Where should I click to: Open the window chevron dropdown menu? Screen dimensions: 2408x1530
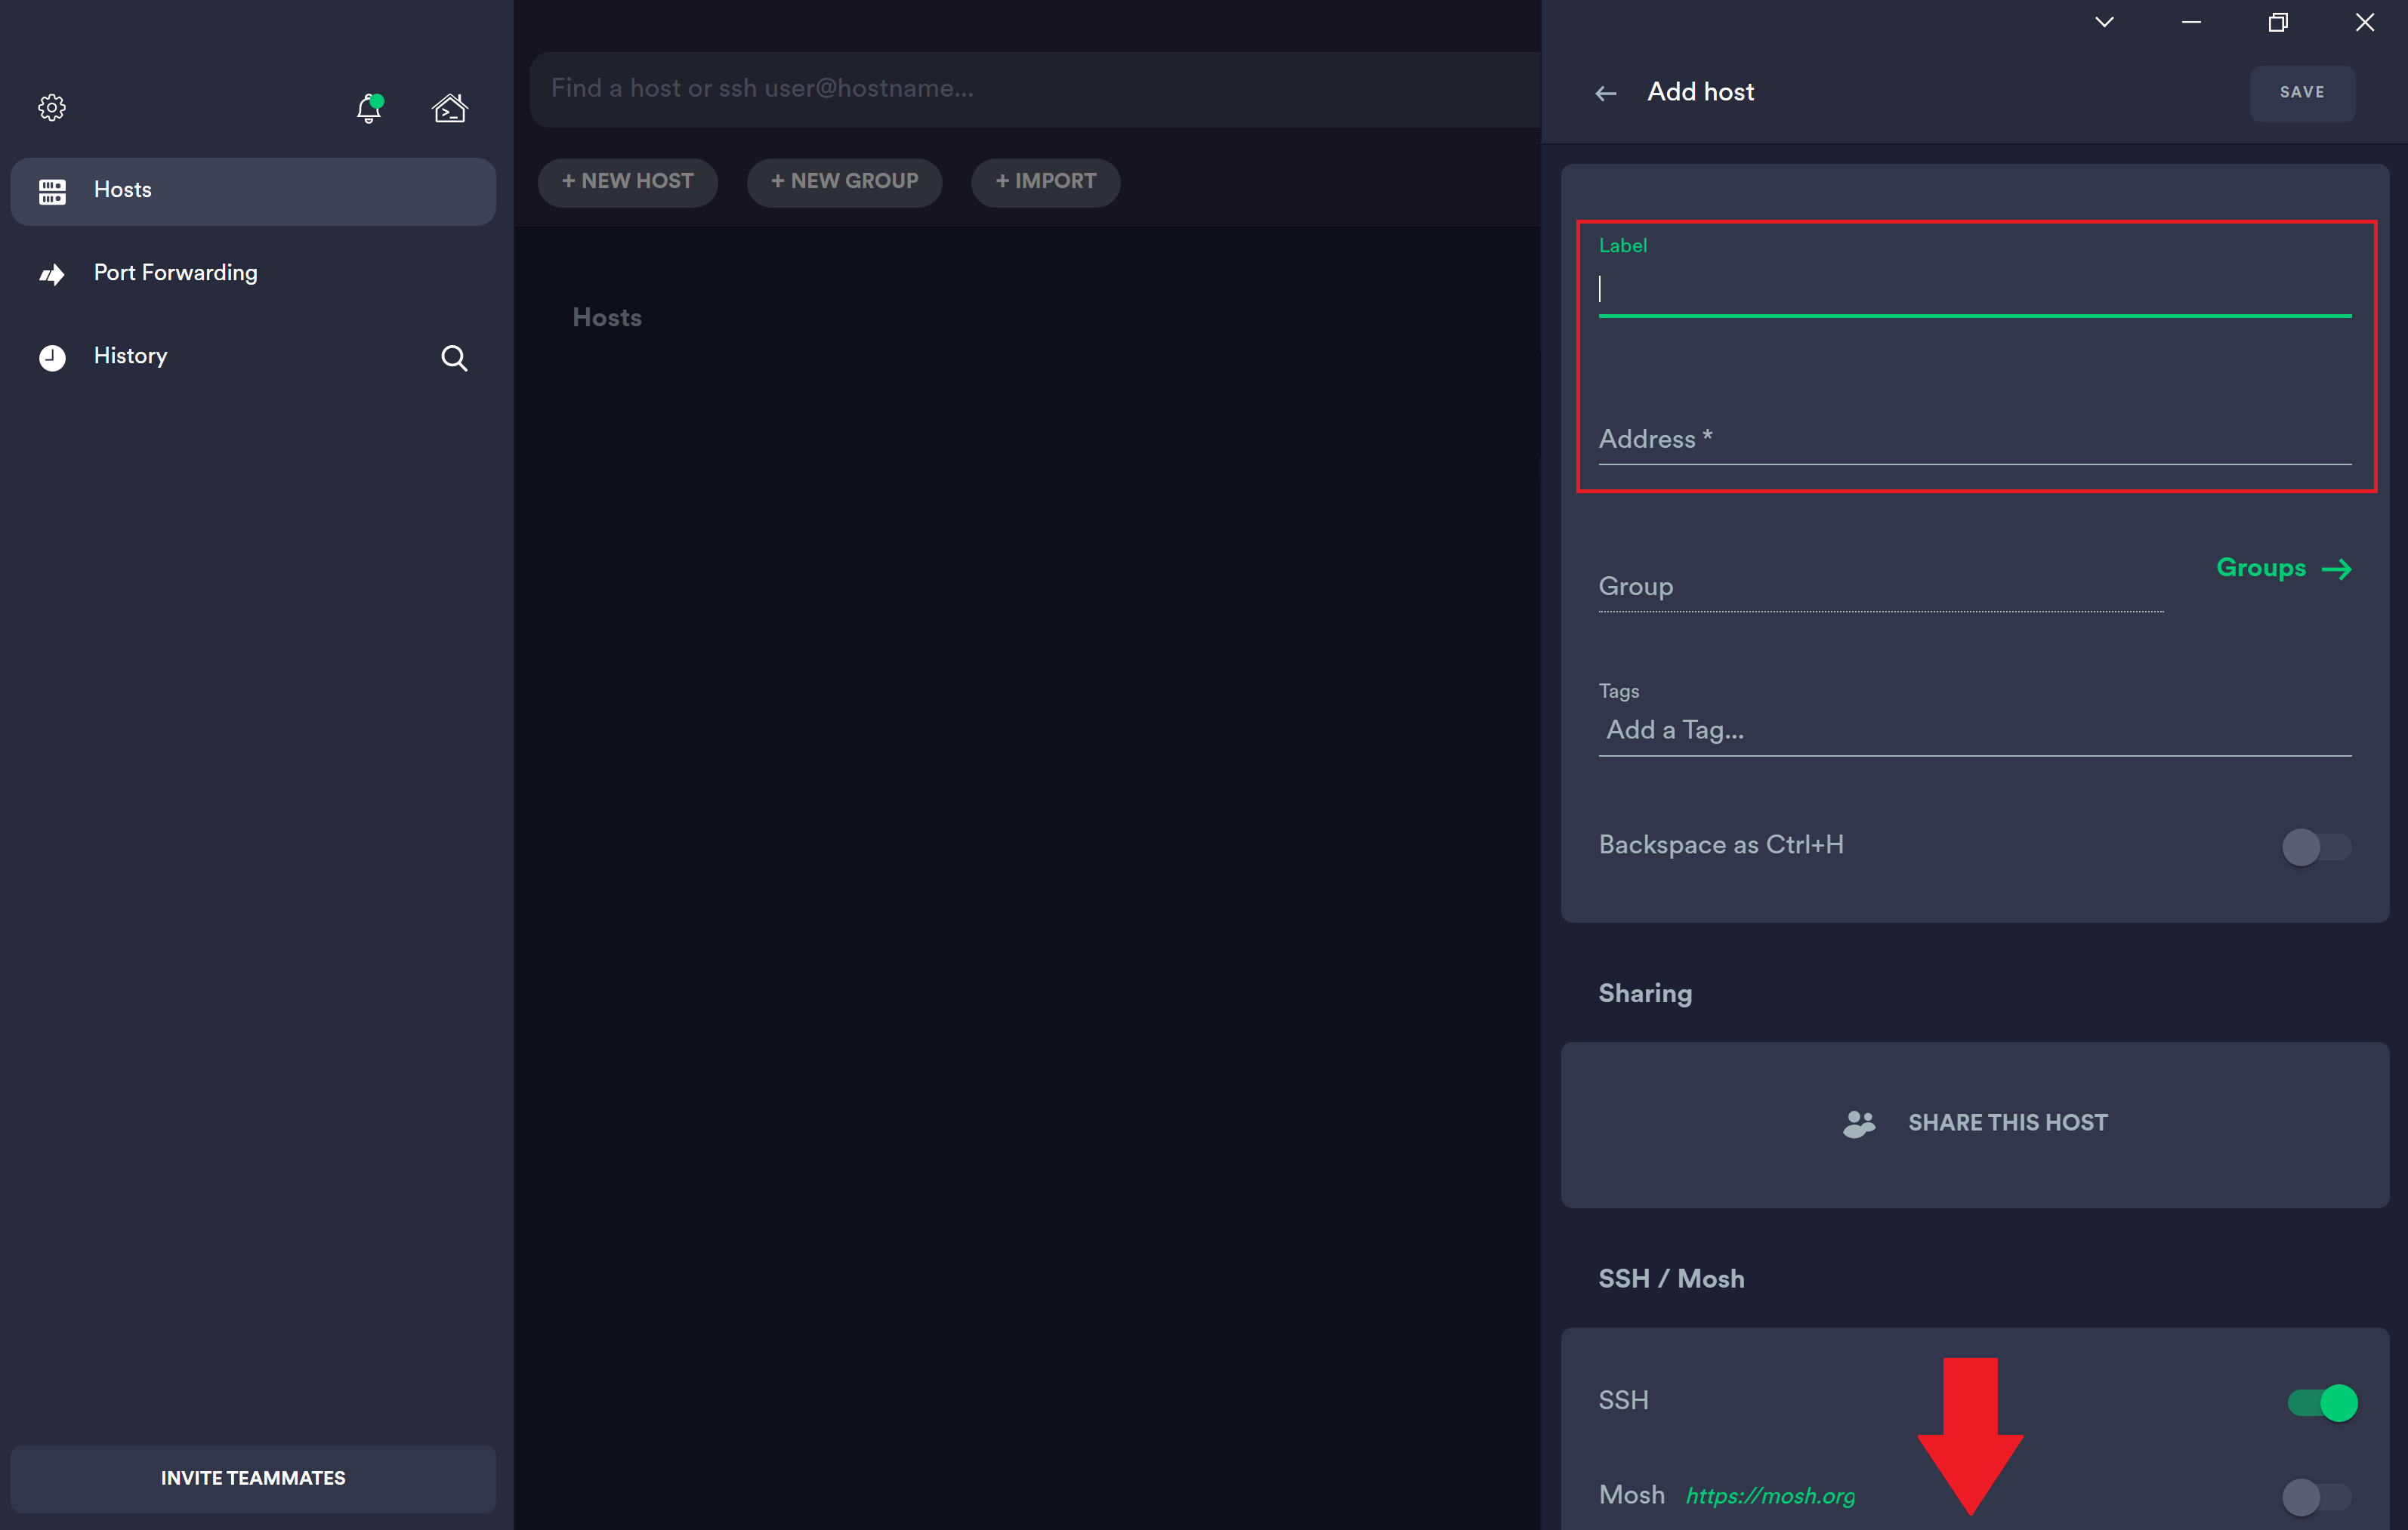[2104, 22]
